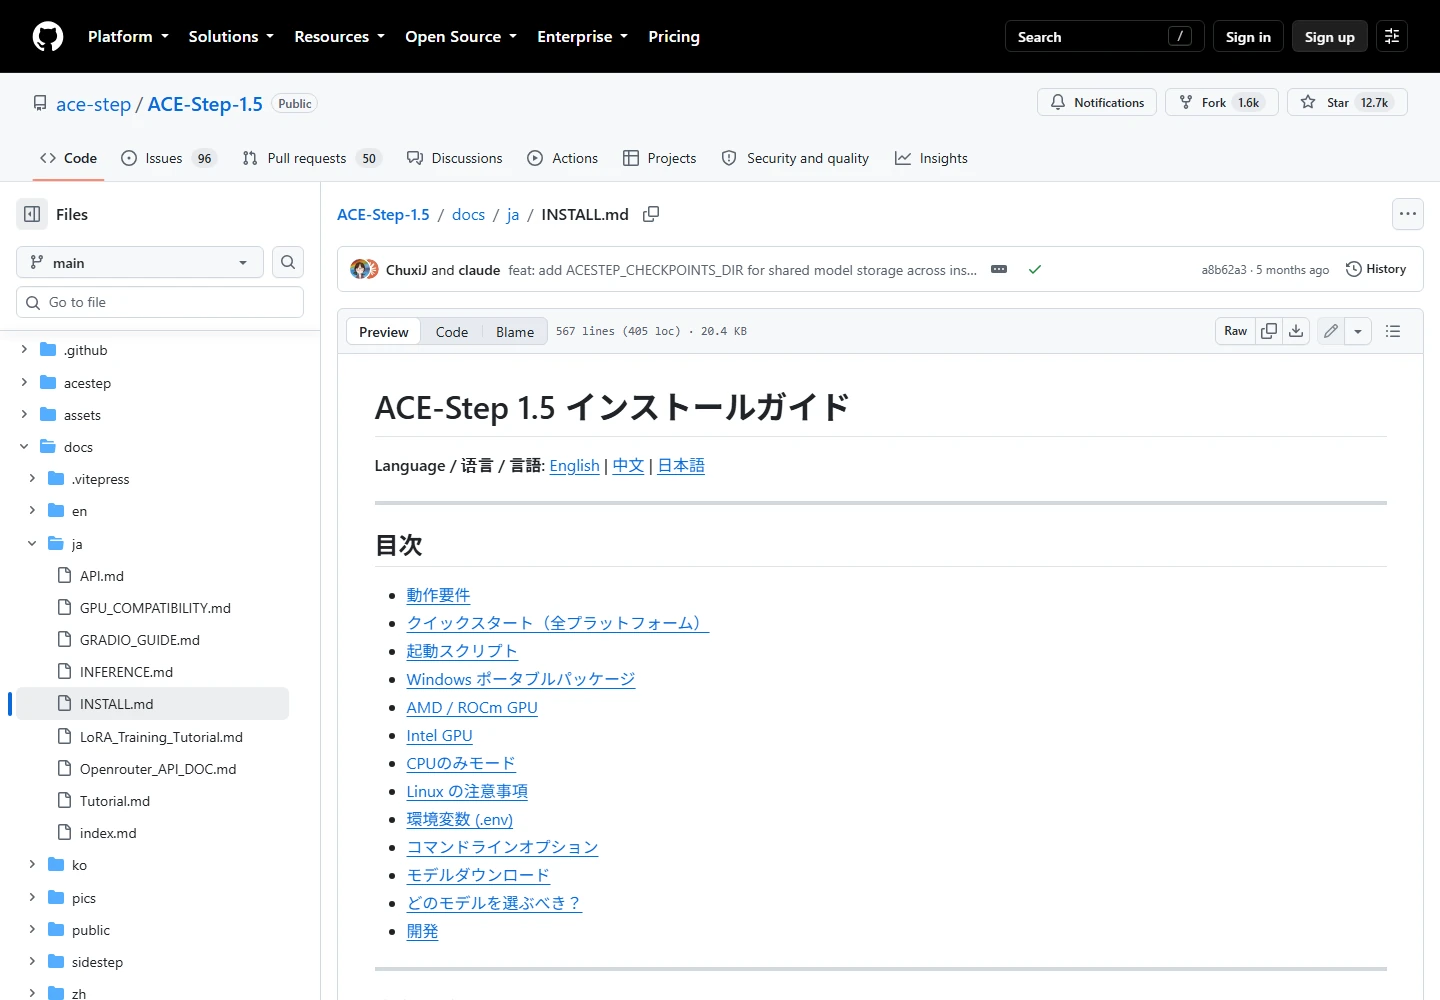Open the GitHub home logo
The width and height of the screenshot is (1440, 1000).
click(x=48, y=36)
